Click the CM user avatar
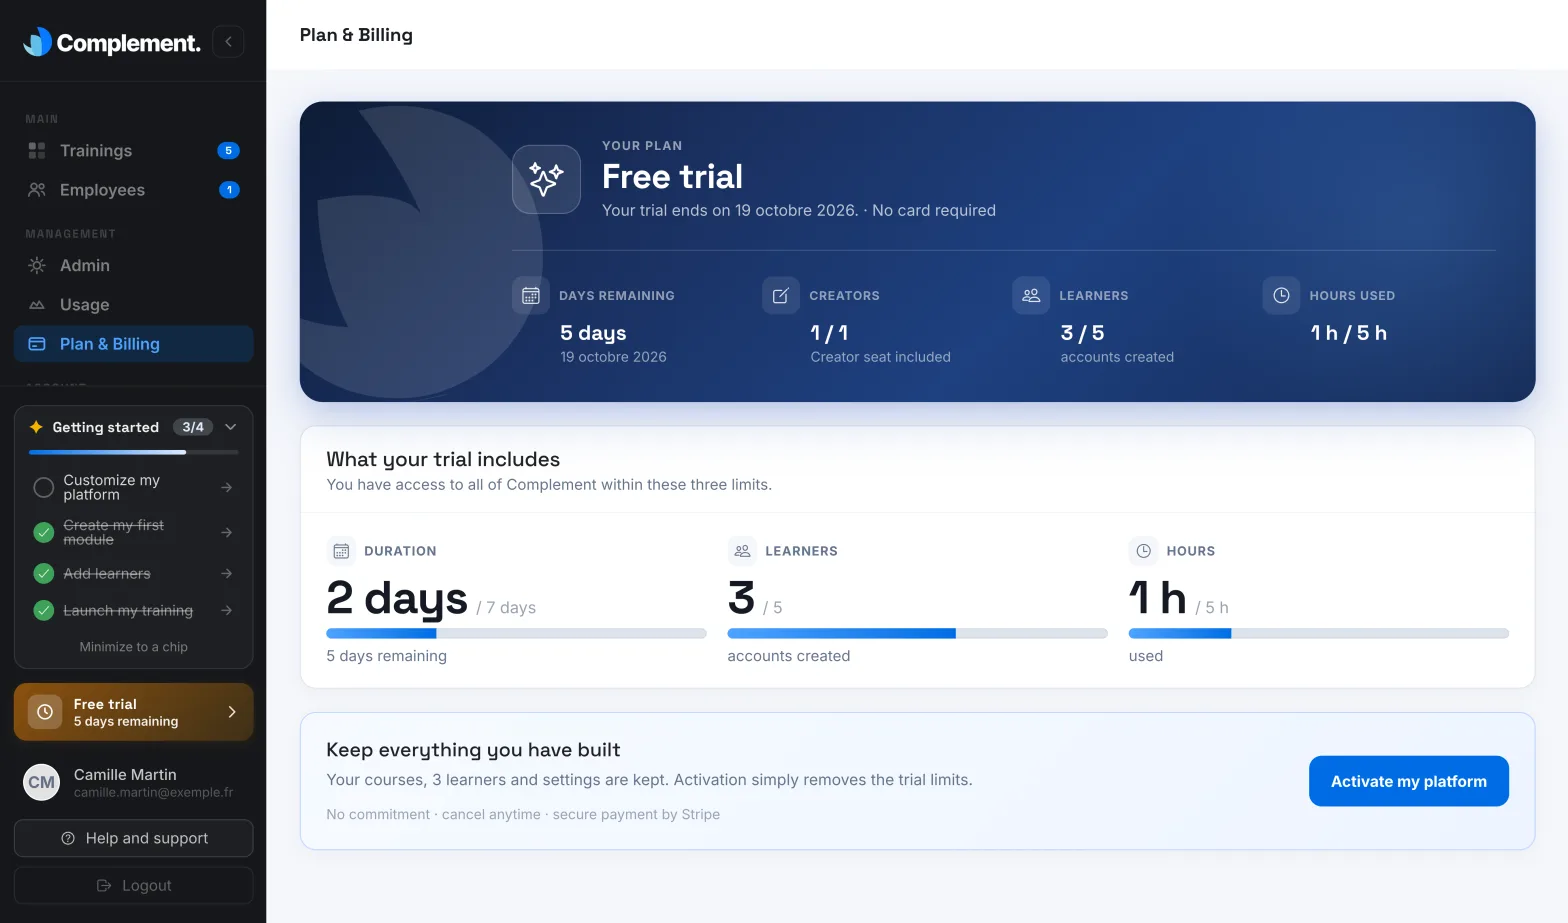This screenshot has height=923, width=1568. pyautogui.click(x=42, y=782)
